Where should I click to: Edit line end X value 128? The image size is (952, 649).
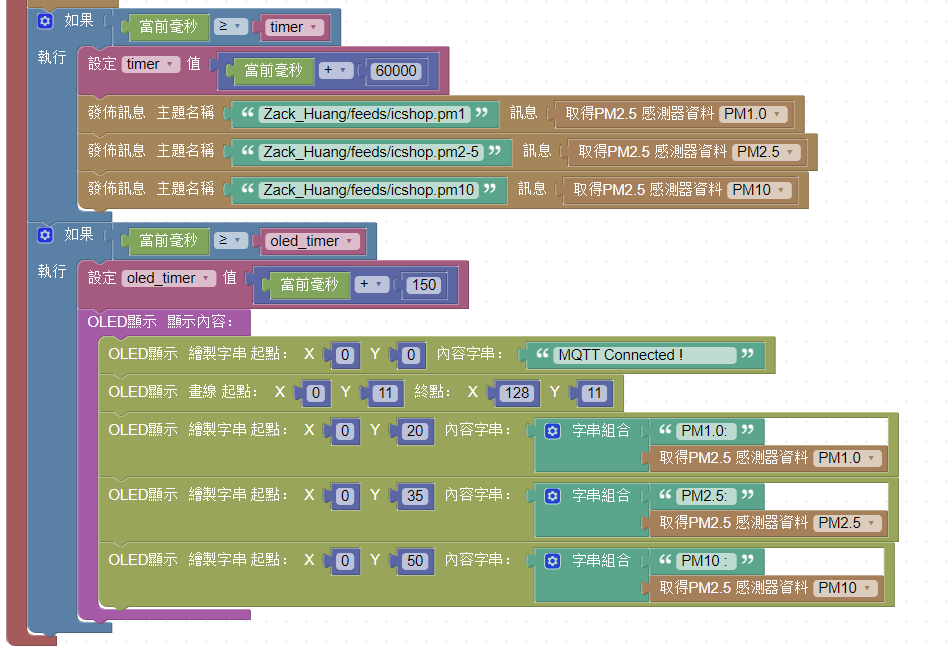point(517,393)
